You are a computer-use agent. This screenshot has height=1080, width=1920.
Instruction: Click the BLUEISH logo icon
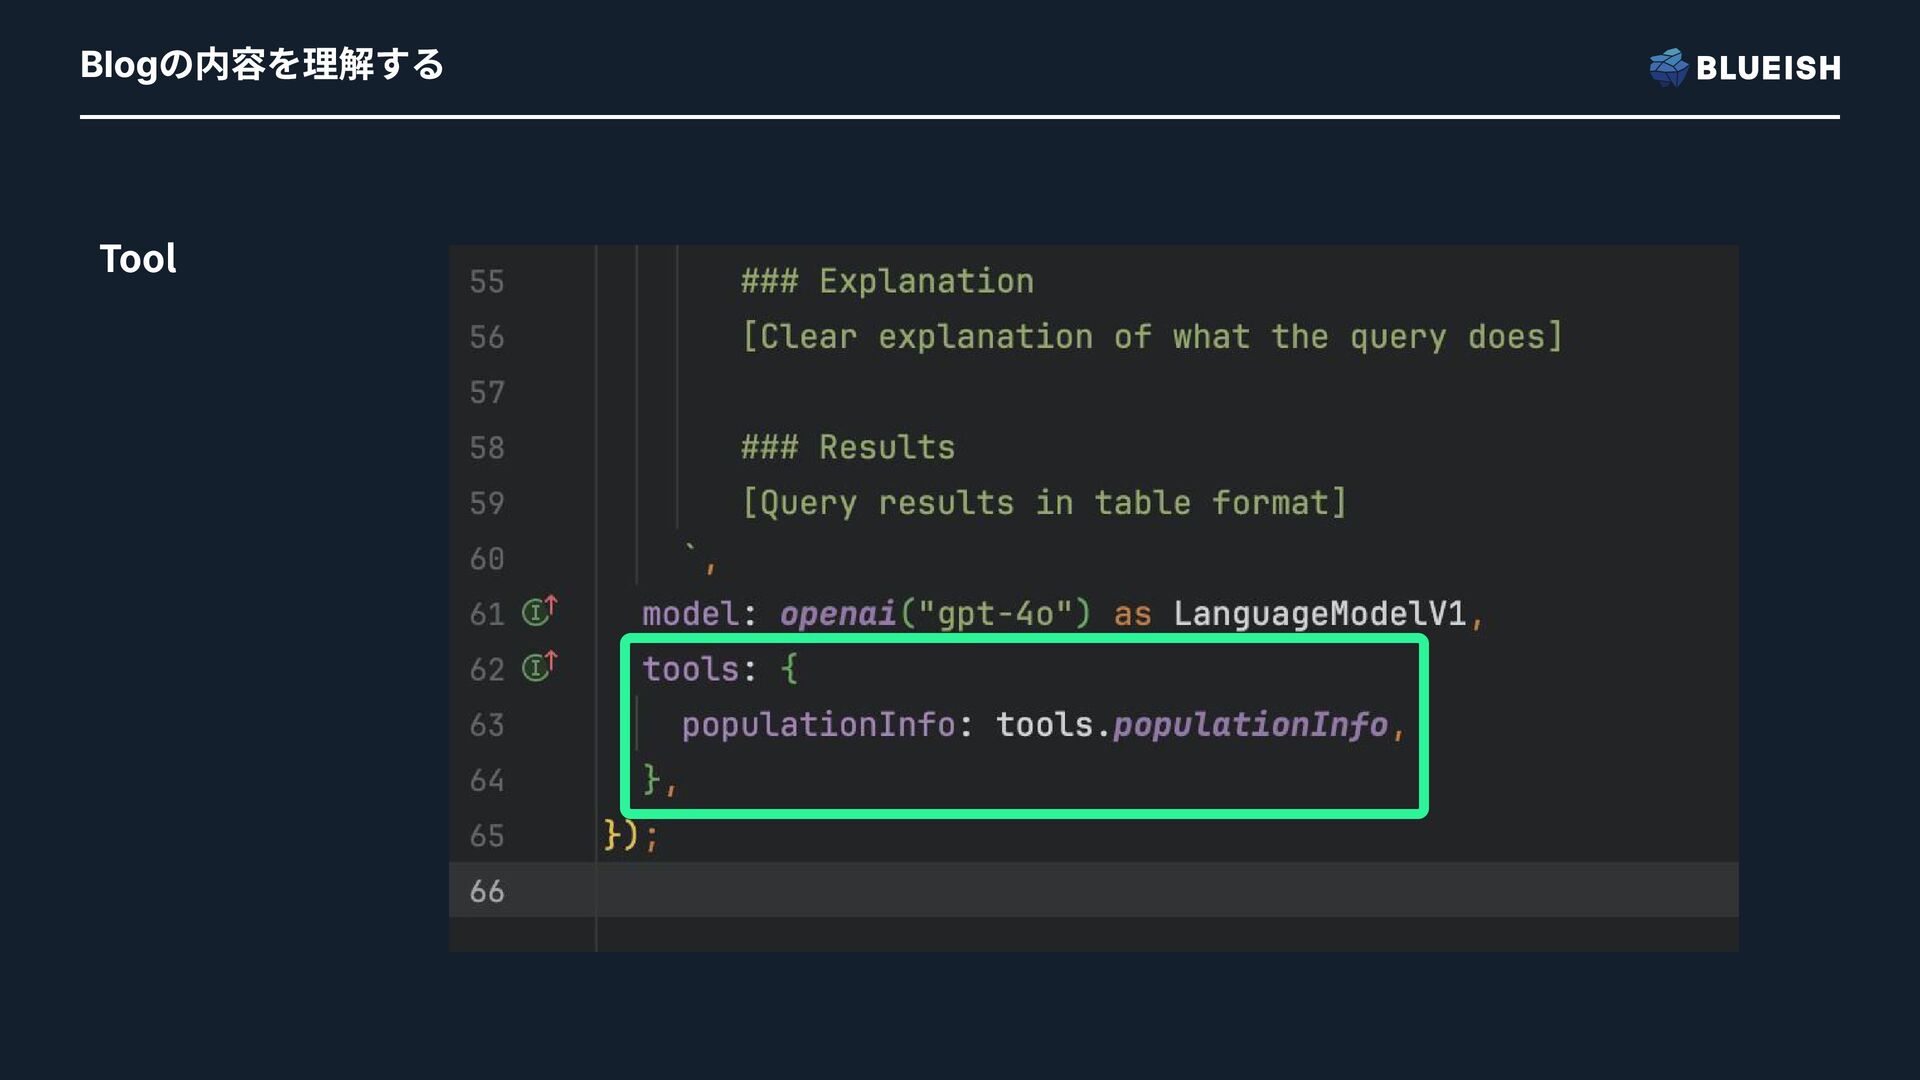click(x=1668, y=67)
